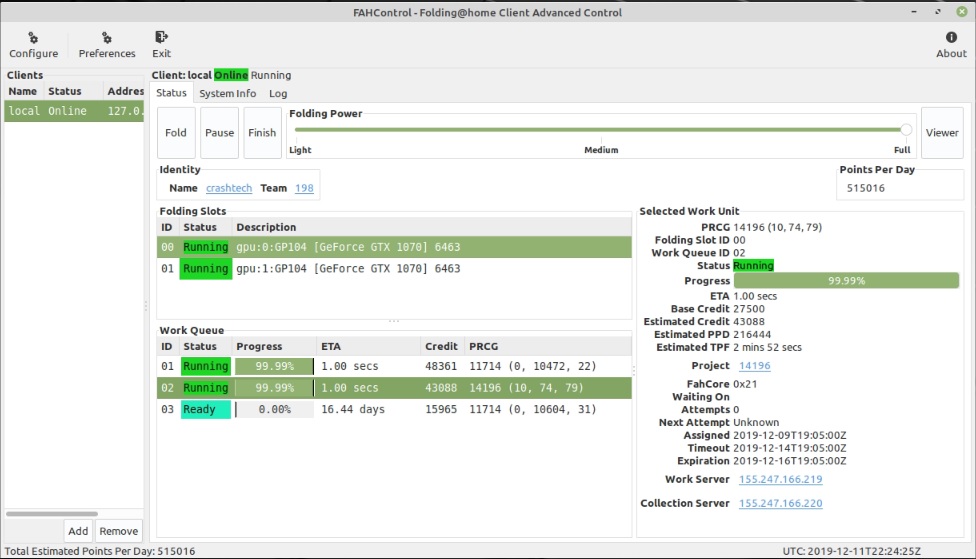This screenshot has width=976, height=559.
Task: Select work queue 01 row
Action: point(394,366)
